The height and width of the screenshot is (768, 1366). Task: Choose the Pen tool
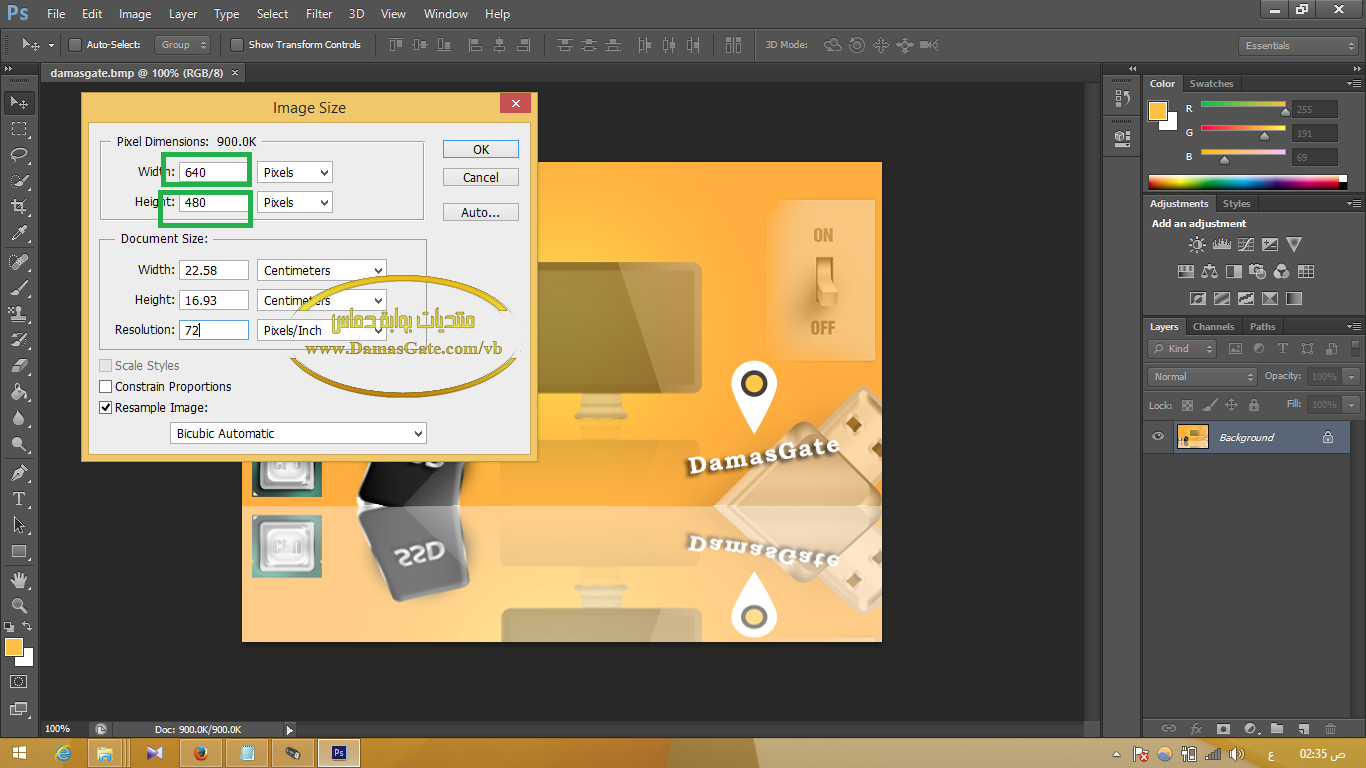click(x=19, y=472)
